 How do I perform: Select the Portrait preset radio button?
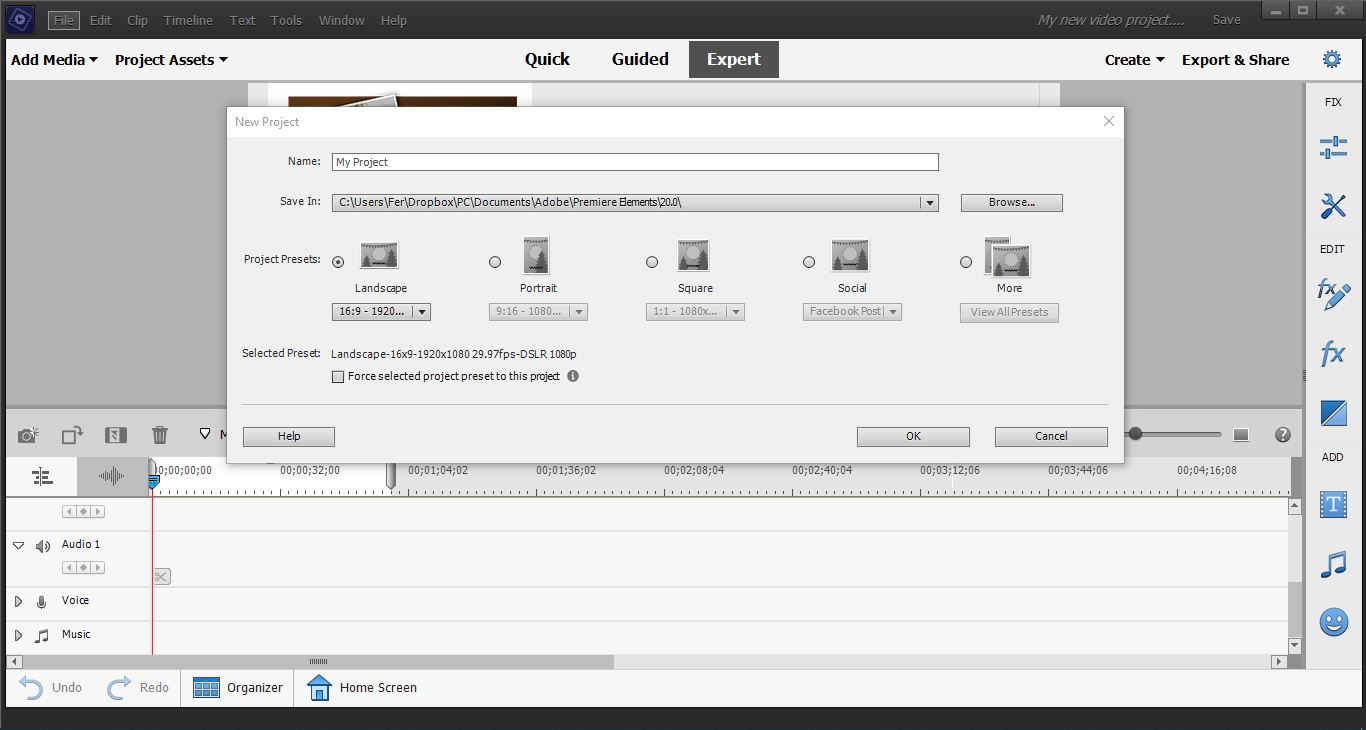pos(495,262)
